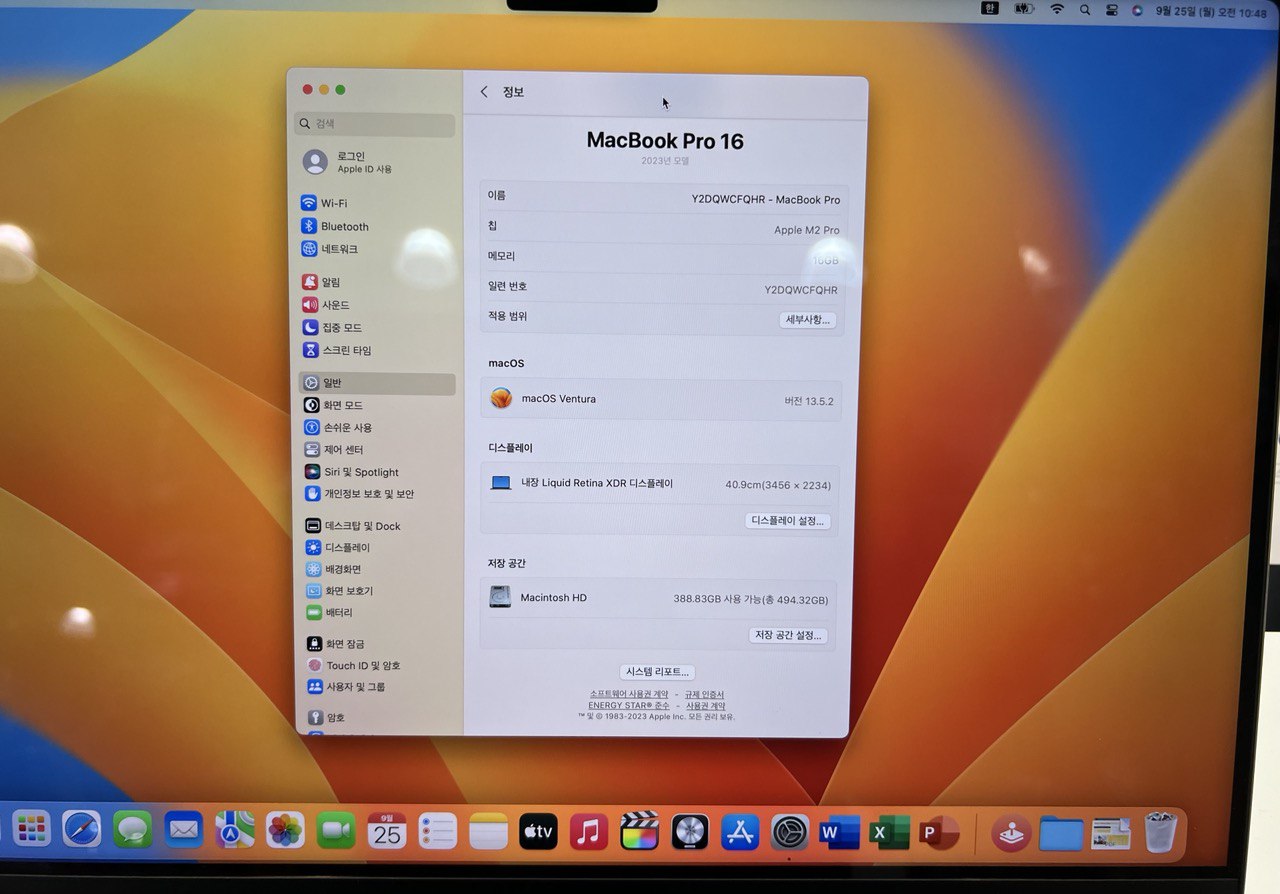Viewport: 1280px width, 894px height.
Task: Click the 세부사항... coverage details button
Action: [x=807, y=320]
